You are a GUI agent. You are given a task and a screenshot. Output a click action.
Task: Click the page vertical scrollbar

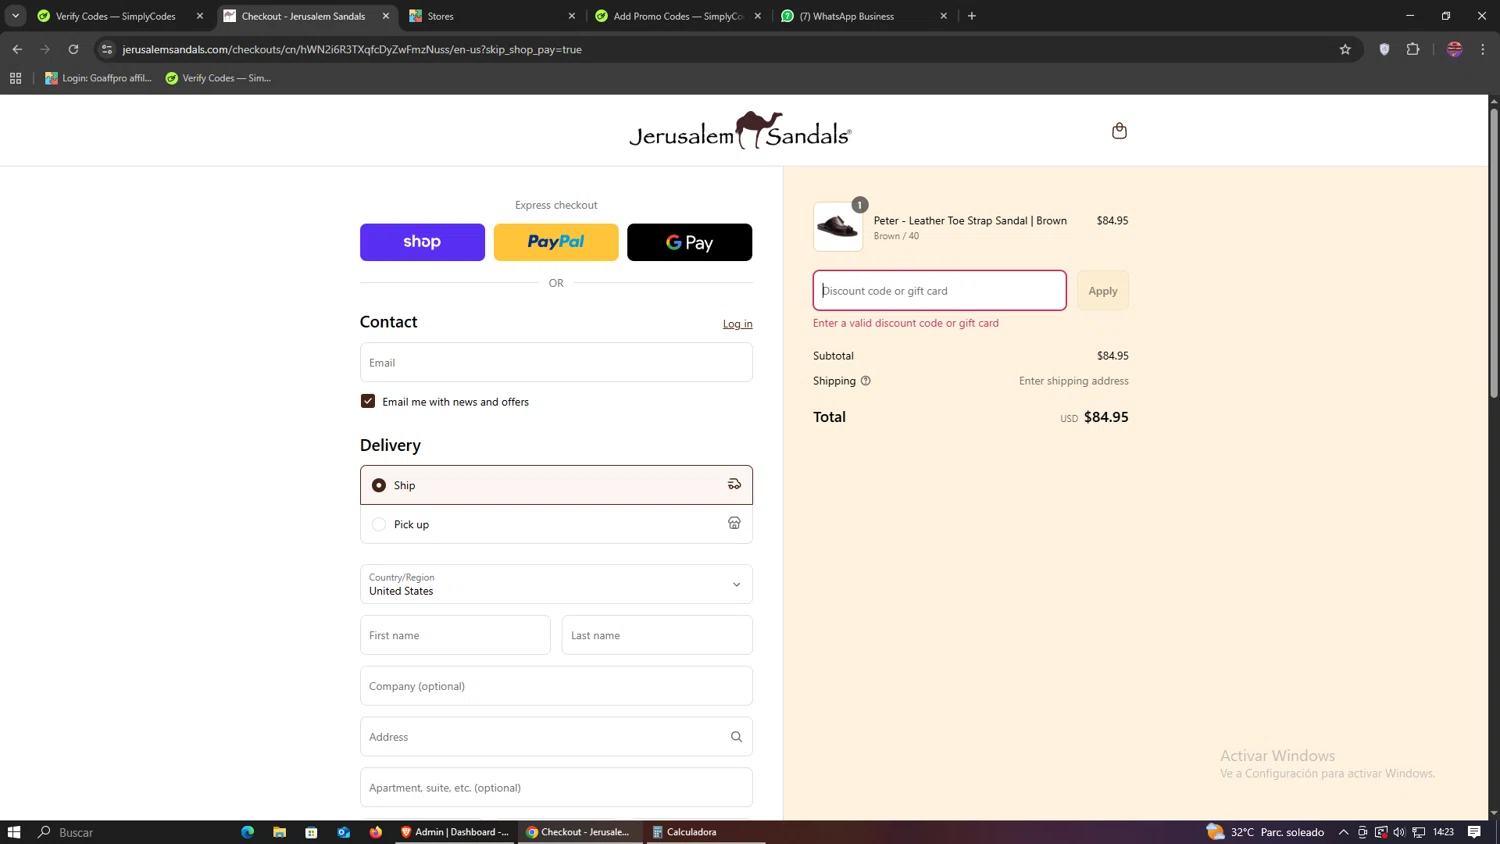(x=1494, y=254)
